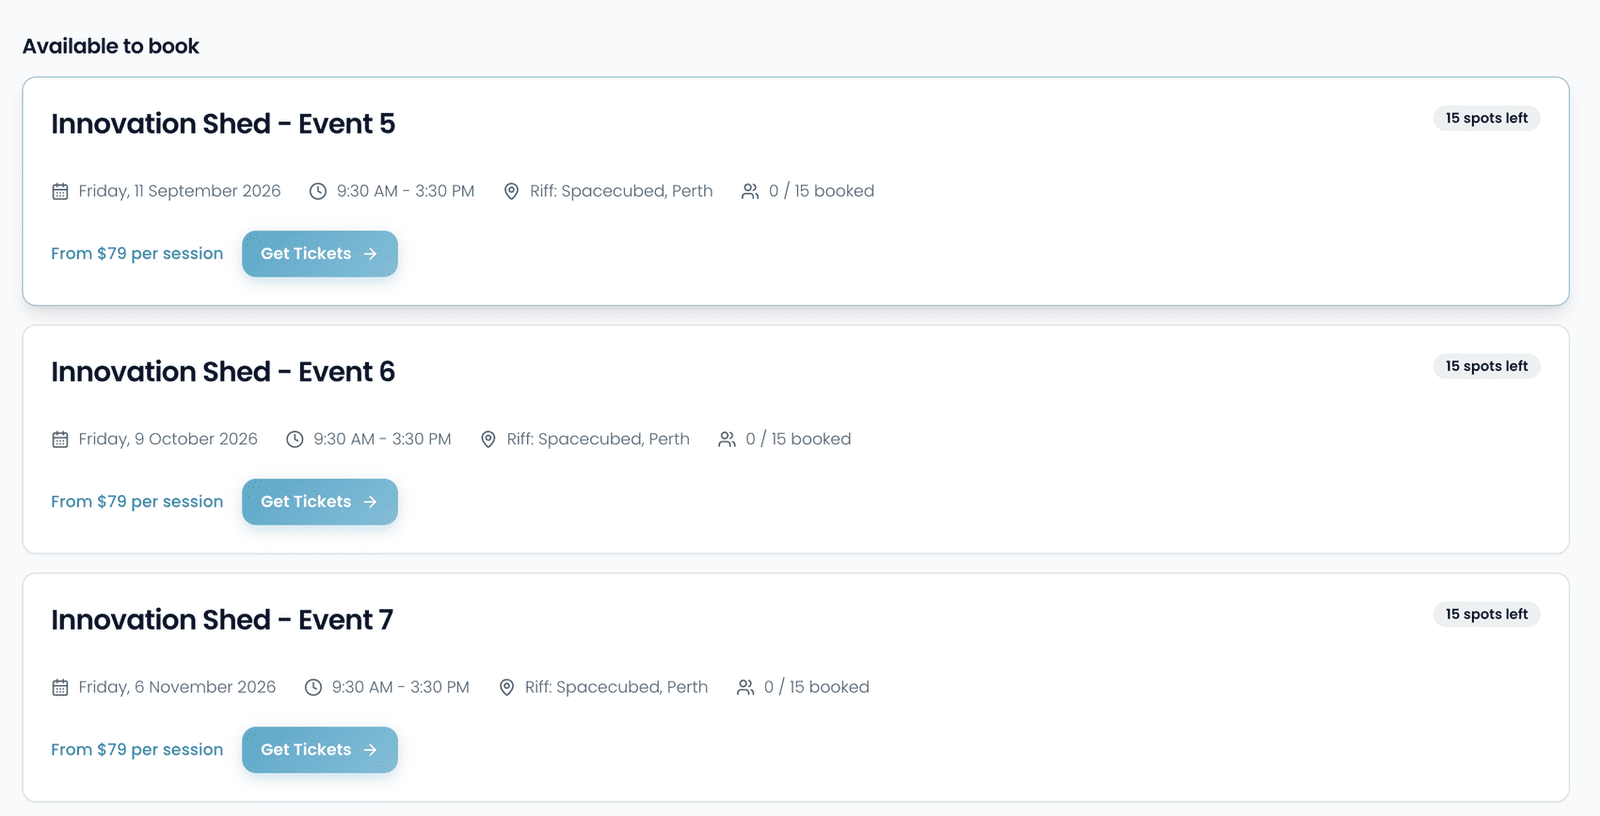The height and width of the screenshot is (816, 1600).
Task: Get Tickets for Innovation Shed Event 7
Action: pyautogui.click(x=320, y=750)
